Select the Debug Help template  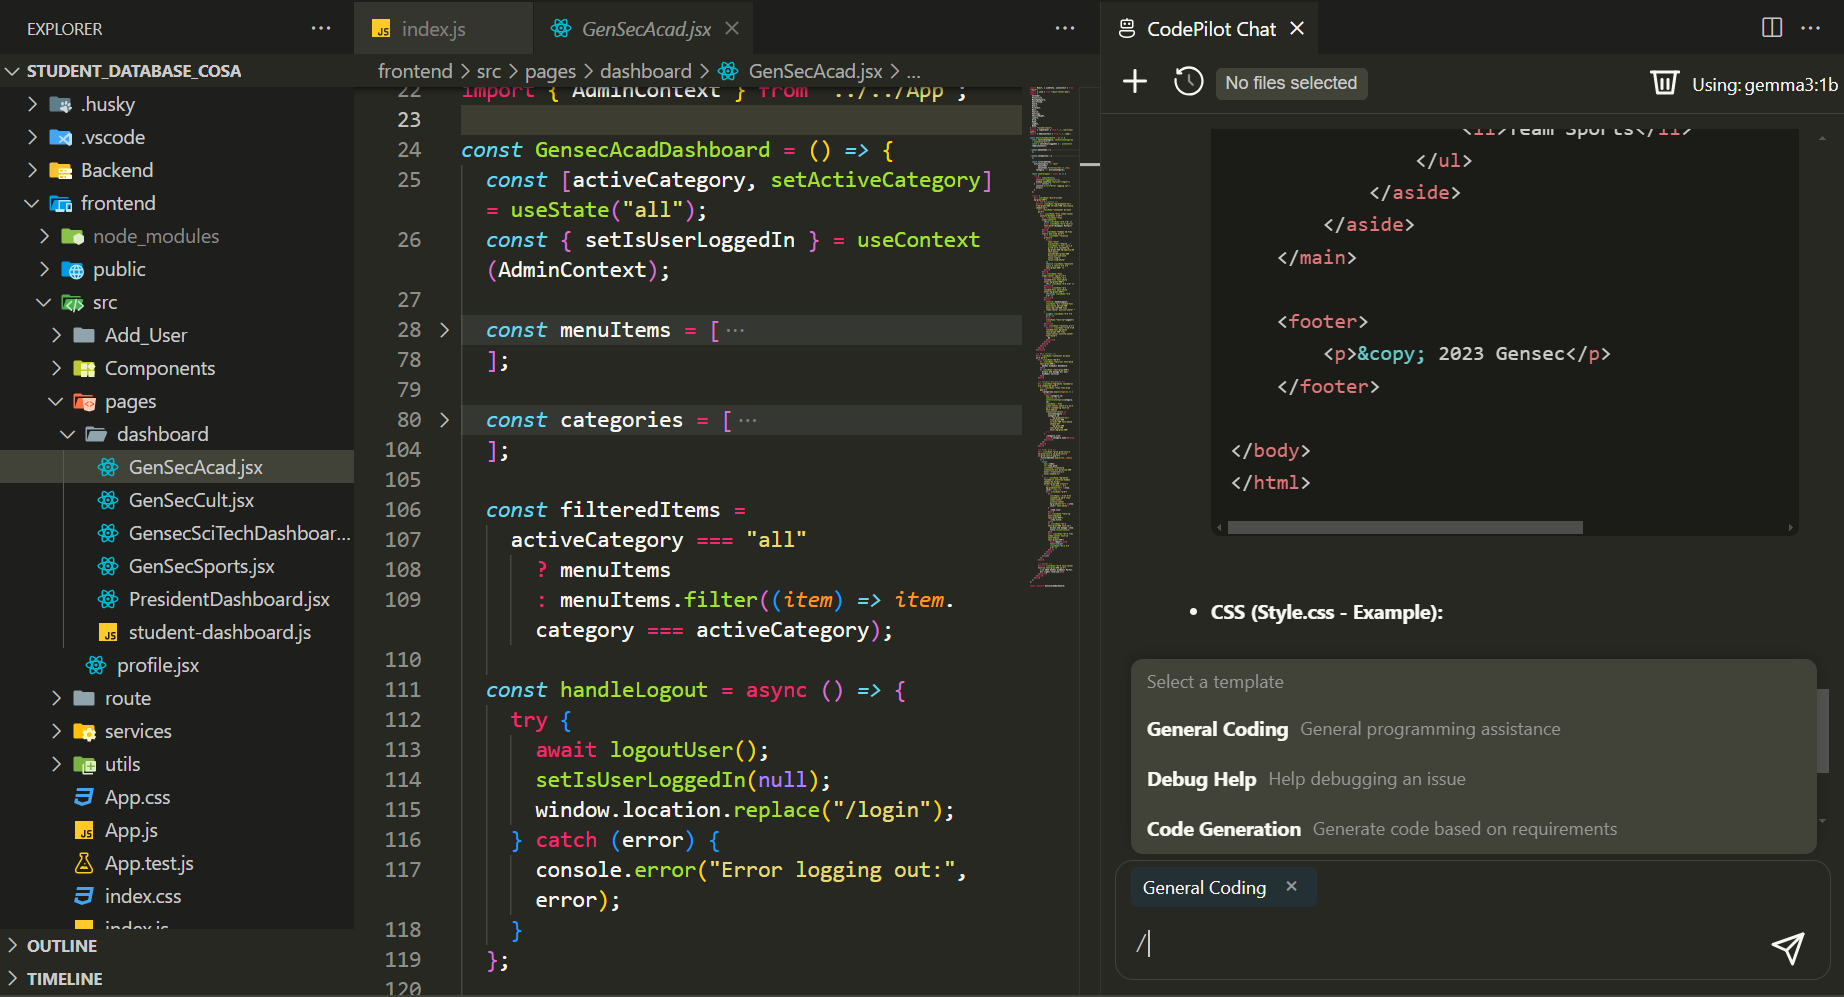pos(1202,778)
